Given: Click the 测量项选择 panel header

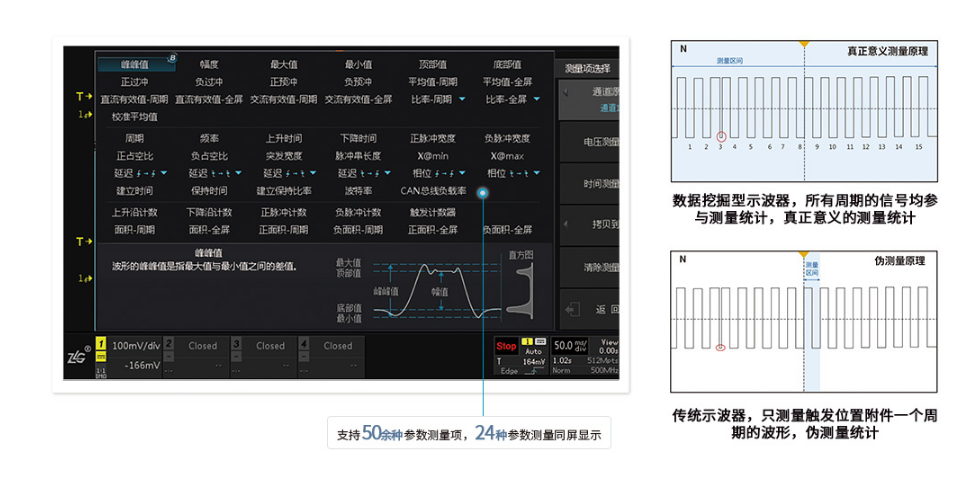Looking at the screenshot, I should tap(588, 68).
